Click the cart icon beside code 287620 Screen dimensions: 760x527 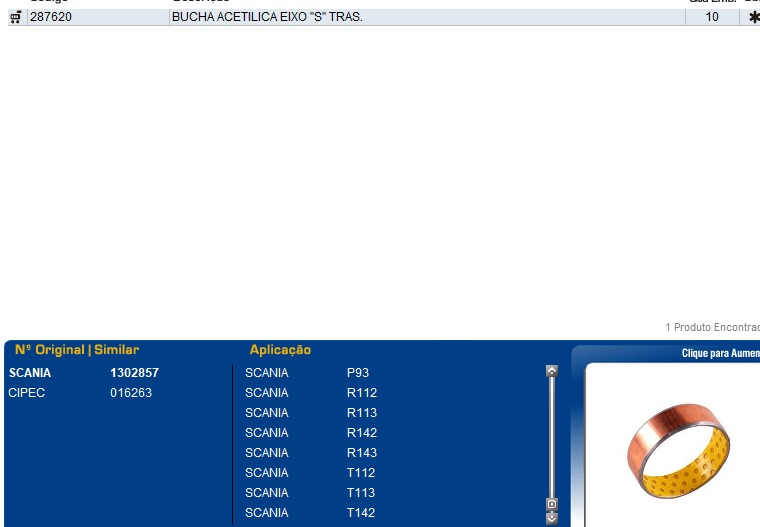tap(15, 17)
